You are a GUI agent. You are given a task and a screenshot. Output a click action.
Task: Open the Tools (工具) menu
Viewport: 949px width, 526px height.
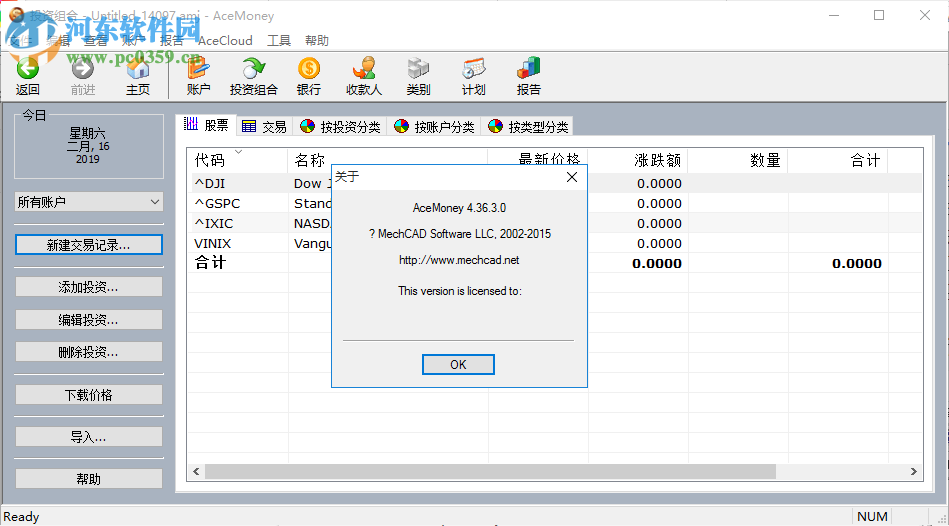[x=279, y=41]
